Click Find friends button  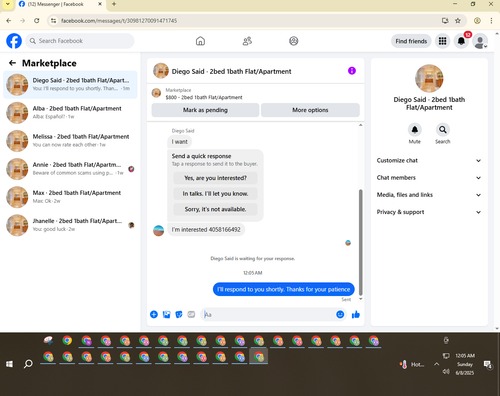tap(411, 41)
